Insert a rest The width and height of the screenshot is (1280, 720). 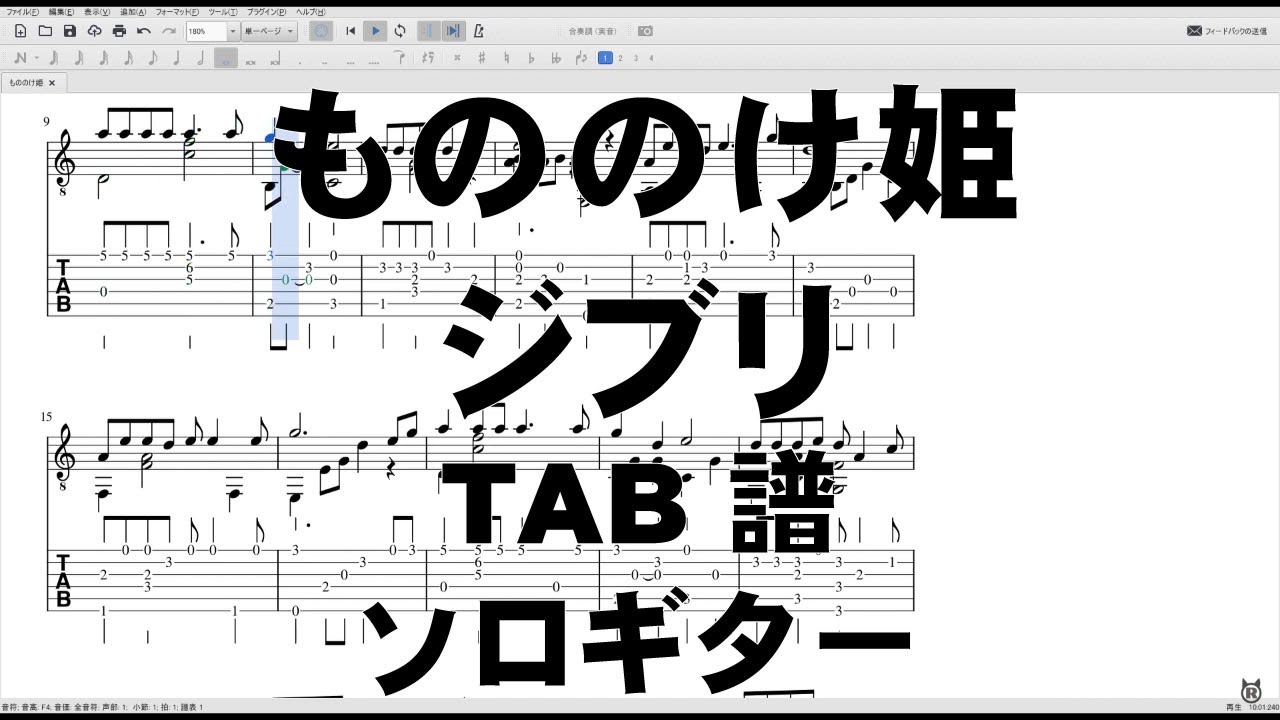coord(427,58)
